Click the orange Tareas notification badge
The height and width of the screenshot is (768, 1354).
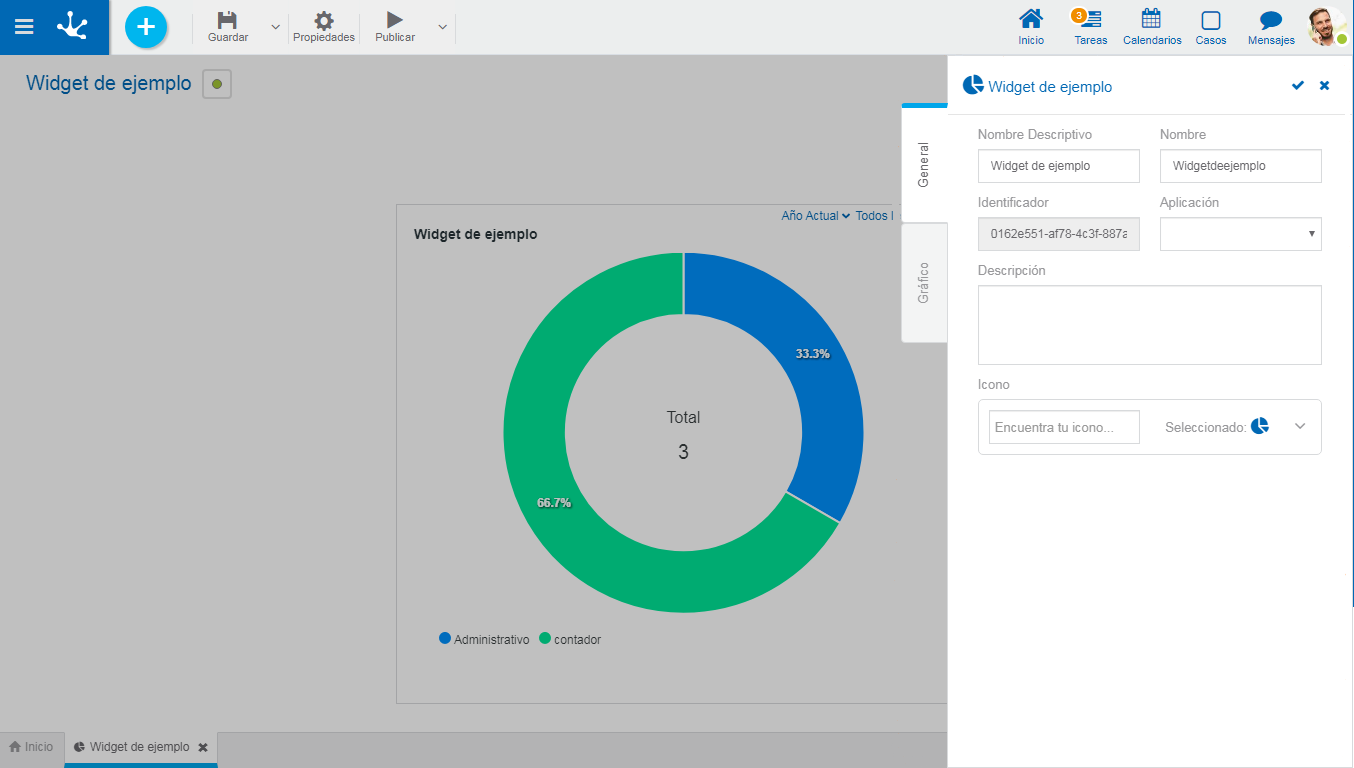tap(1079, 15)
